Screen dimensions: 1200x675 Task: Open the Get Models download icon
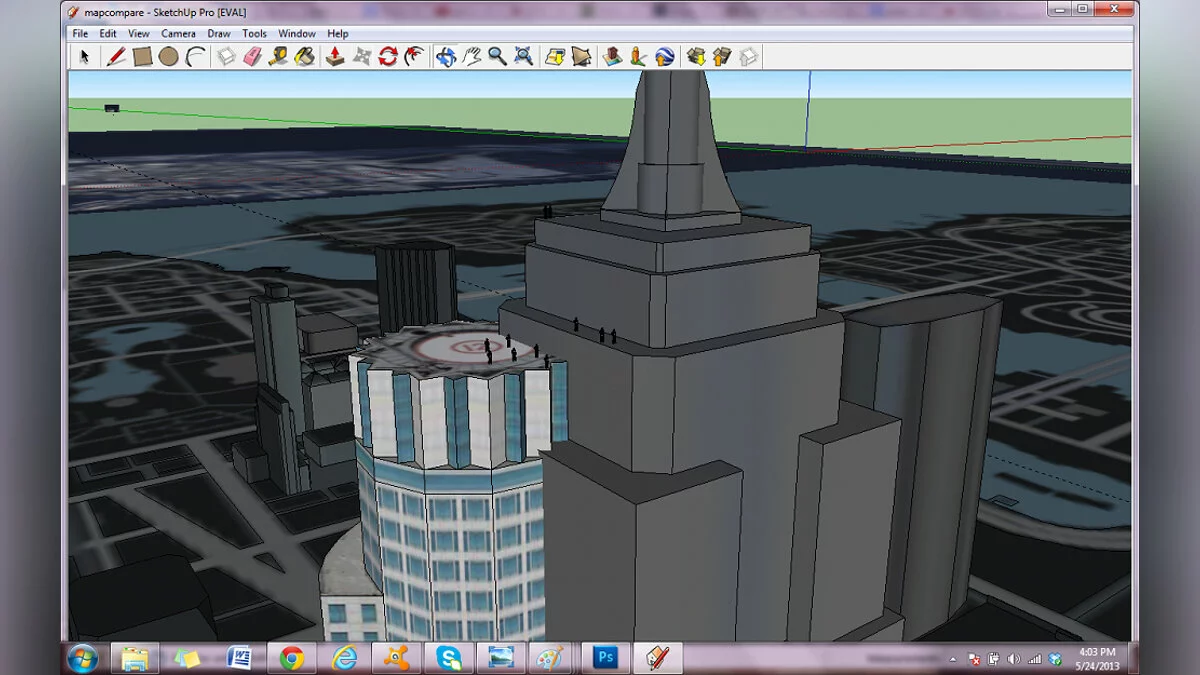(696, 57)
